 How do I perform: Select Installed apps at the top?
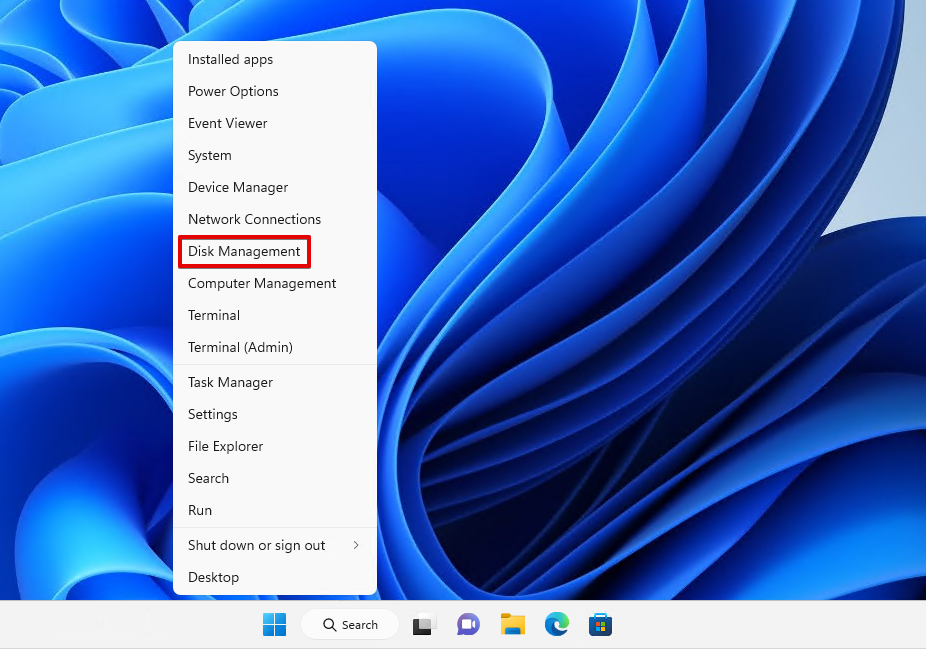click(x=230, y=59)
